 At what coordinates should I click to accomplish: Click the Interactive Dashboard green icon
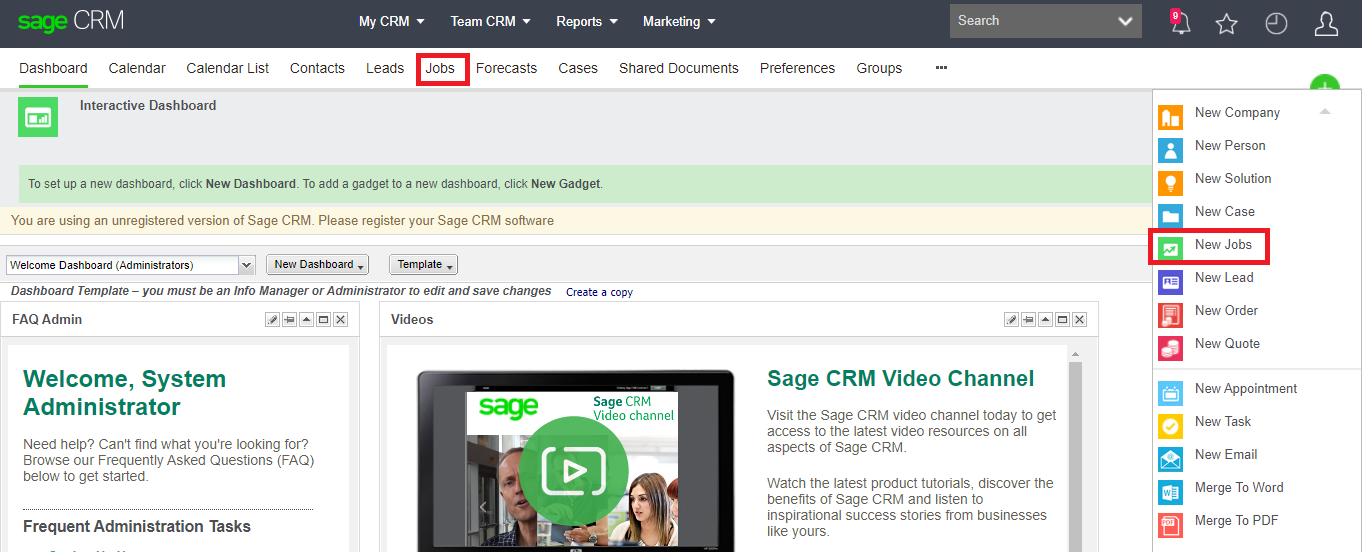38,117
